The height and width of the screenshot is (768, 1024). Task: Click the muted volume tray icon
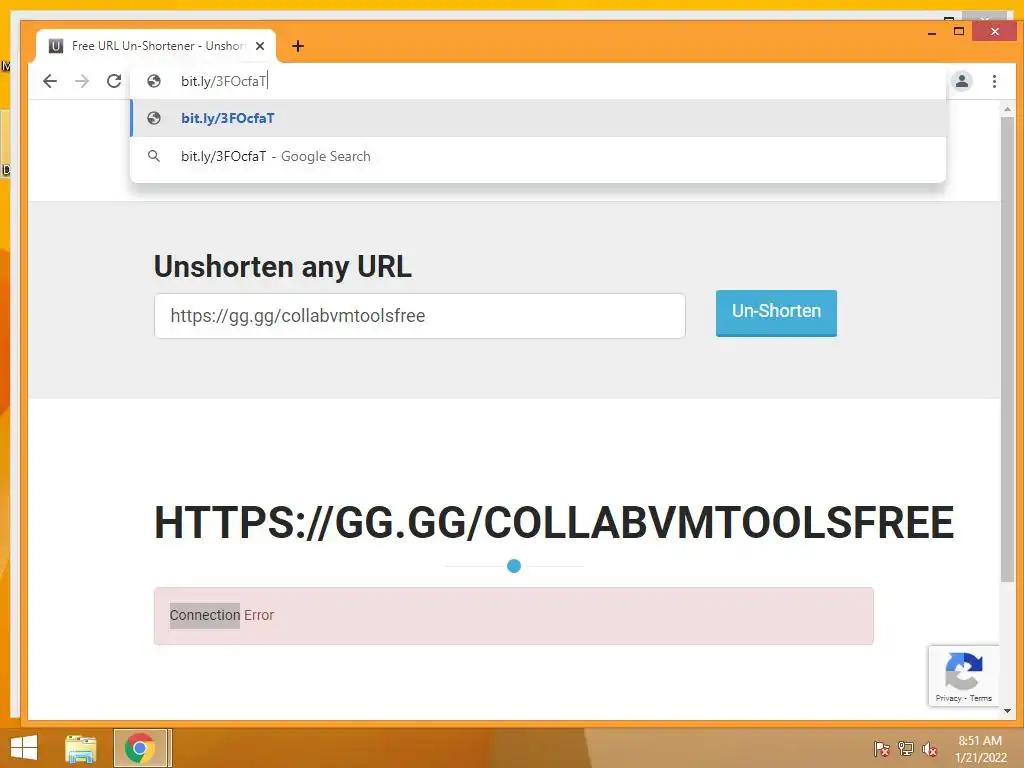click(x=930, y=749)
